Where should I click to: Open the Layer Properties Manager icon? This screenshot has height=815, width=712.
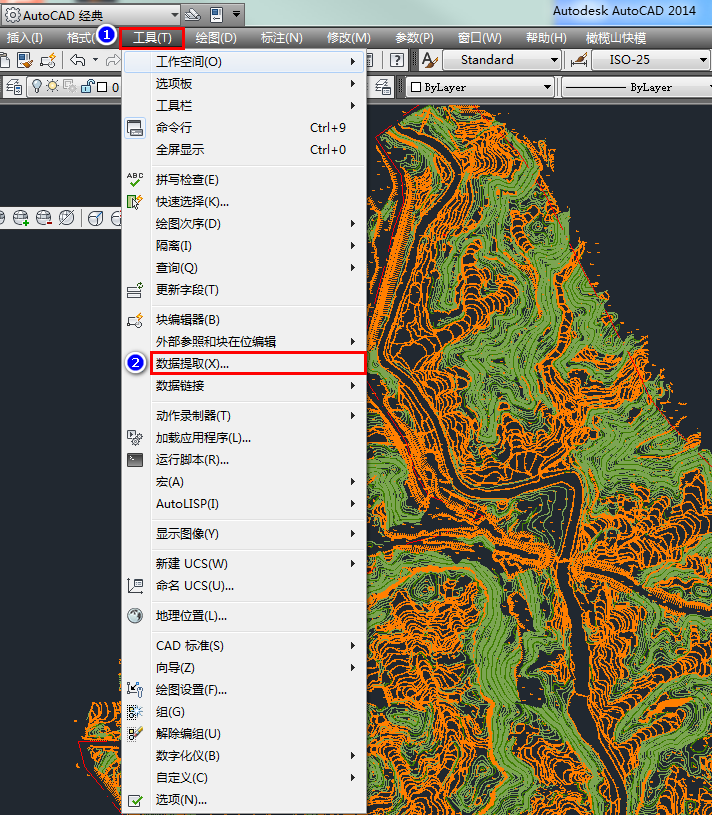coord(14,87)
